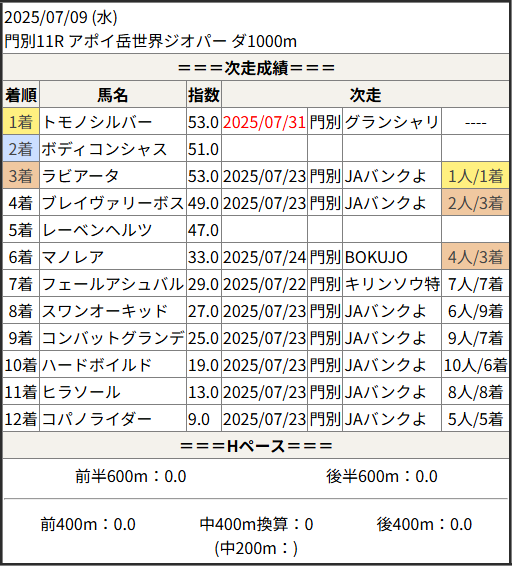Screen dimensions: 512x566
Task: Click horse name ボディコンシャス
Action: 104,149
